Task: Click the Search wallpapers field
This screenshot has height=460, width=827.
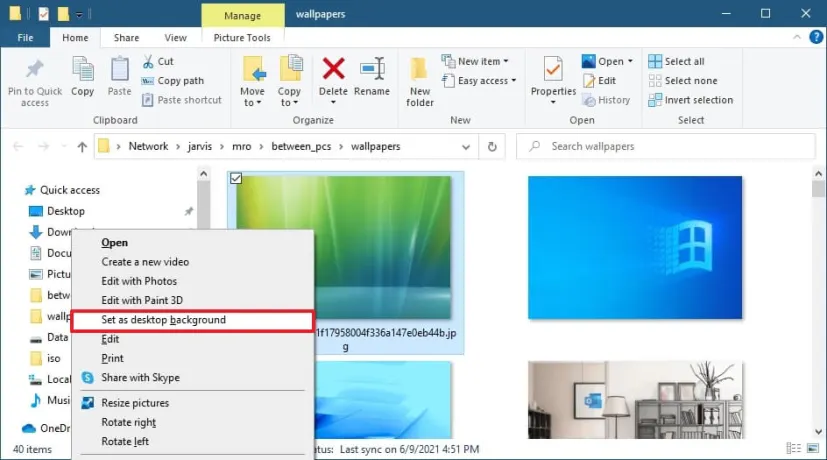Action: click(666, 146)
